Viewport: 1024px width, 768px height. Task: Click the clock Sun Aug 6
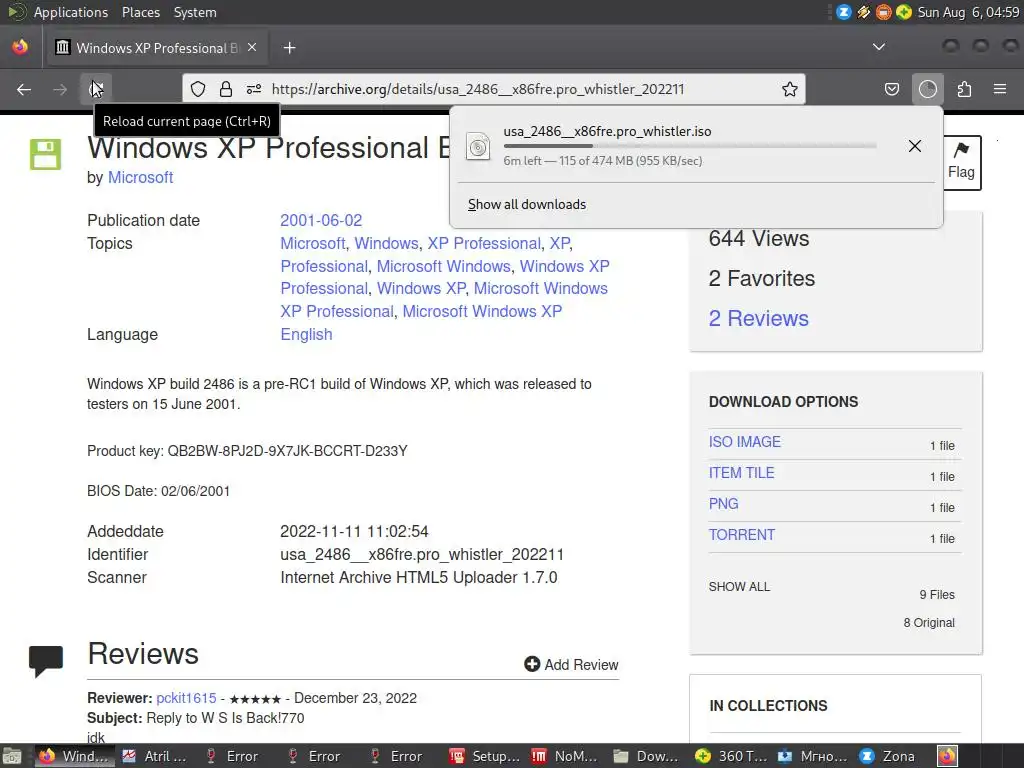[968, 12]
